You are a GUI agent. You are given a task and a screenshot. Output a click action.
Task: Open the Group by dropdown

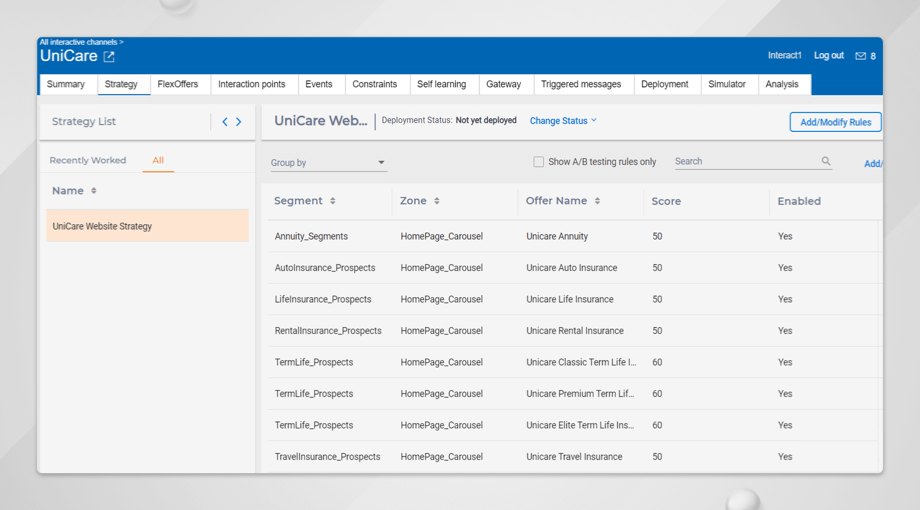328,163
